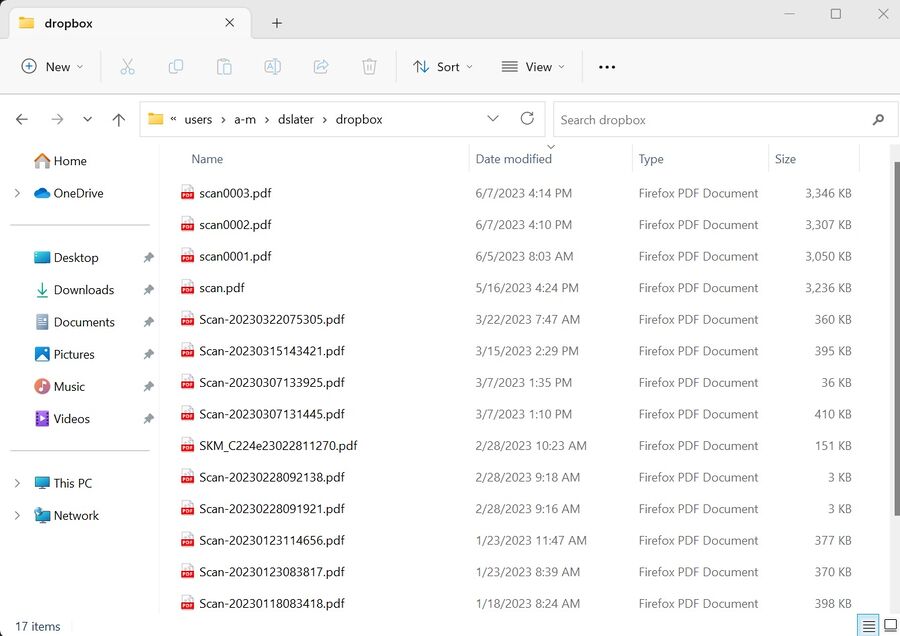Viewport: 900px width, 636px height.
Task: Click the PDF icon of scan0003.pdf
Action: [187, 193]
